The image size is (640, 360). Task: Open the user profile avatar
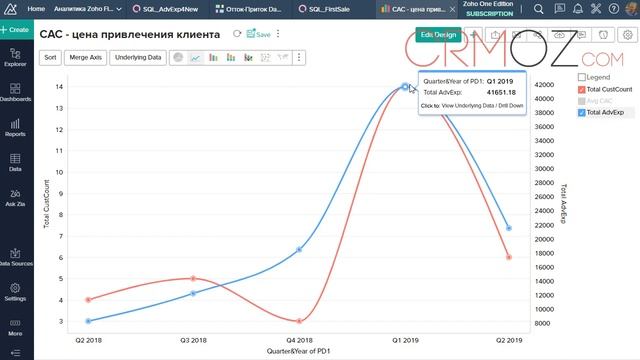tap(632, 9)
